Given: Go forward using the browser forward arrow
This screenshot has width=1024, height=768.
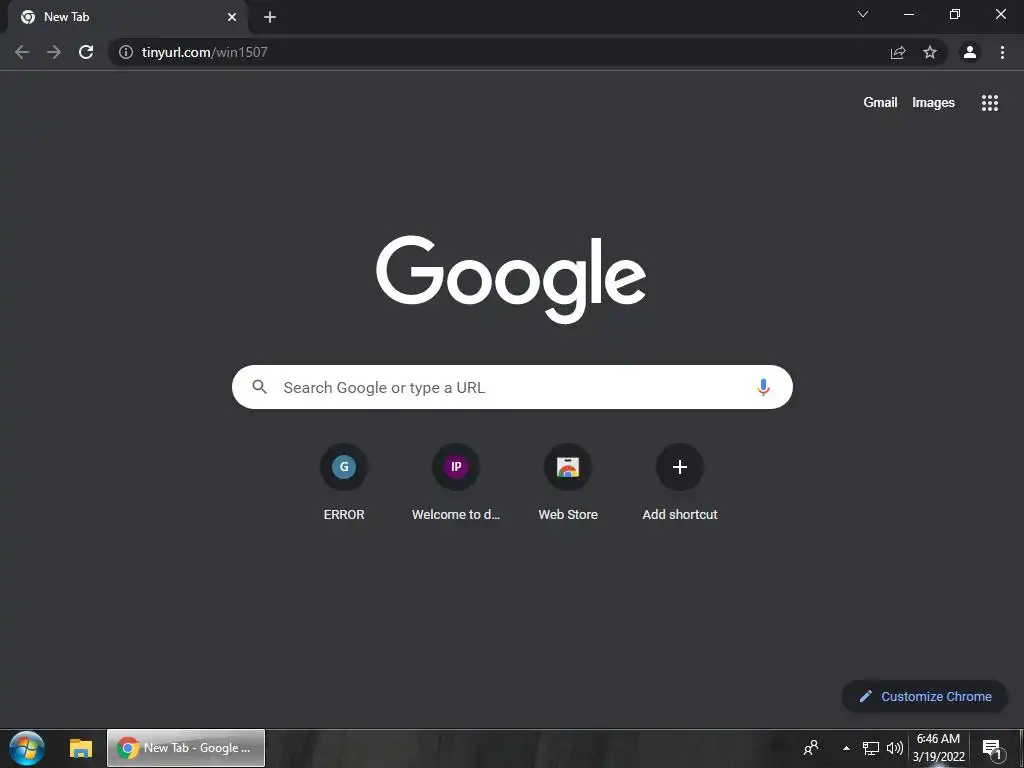Looking at the screenshot, I should point(54,52).
